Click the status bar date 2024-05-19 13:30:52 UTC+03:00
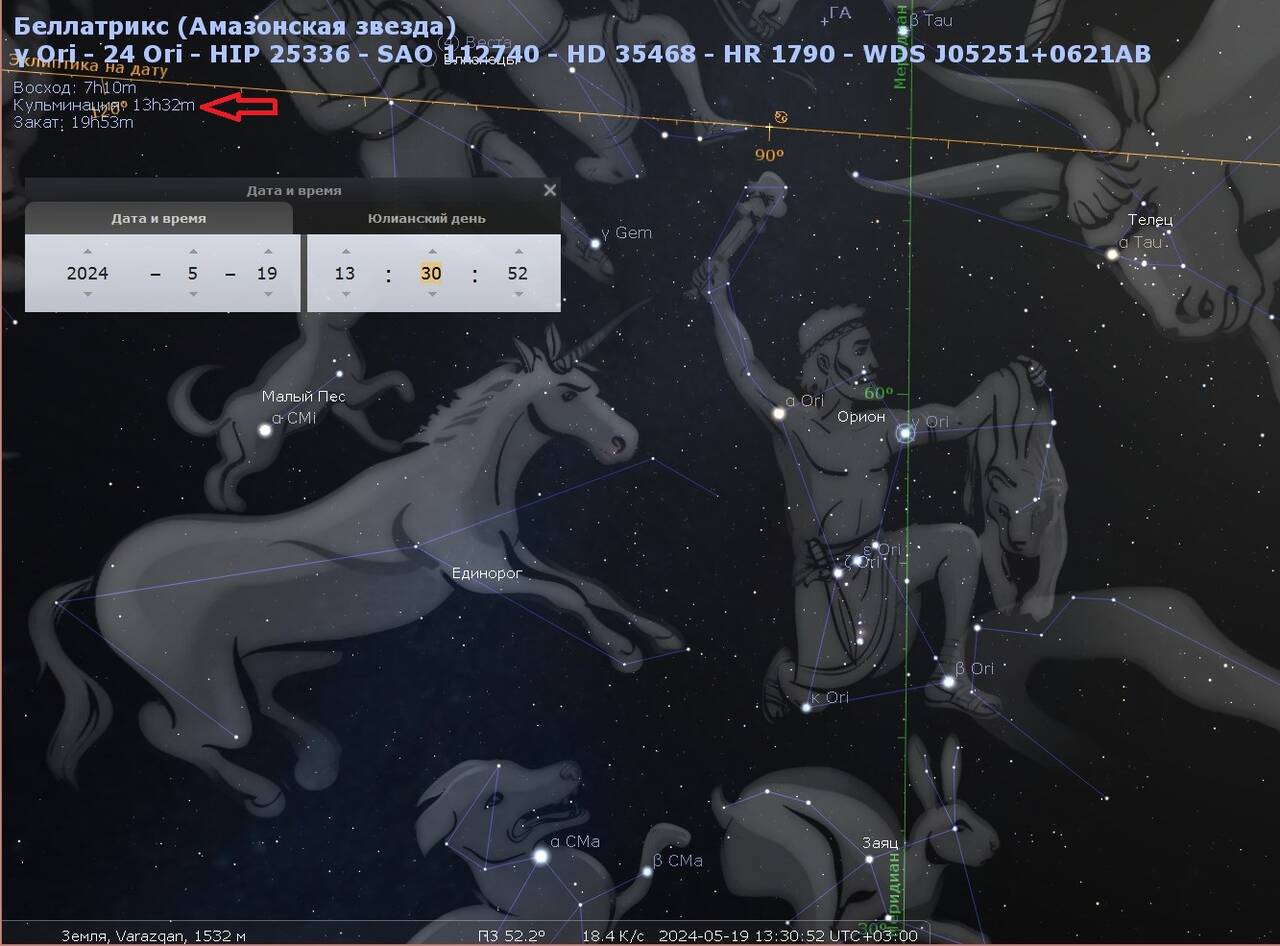 788,936
